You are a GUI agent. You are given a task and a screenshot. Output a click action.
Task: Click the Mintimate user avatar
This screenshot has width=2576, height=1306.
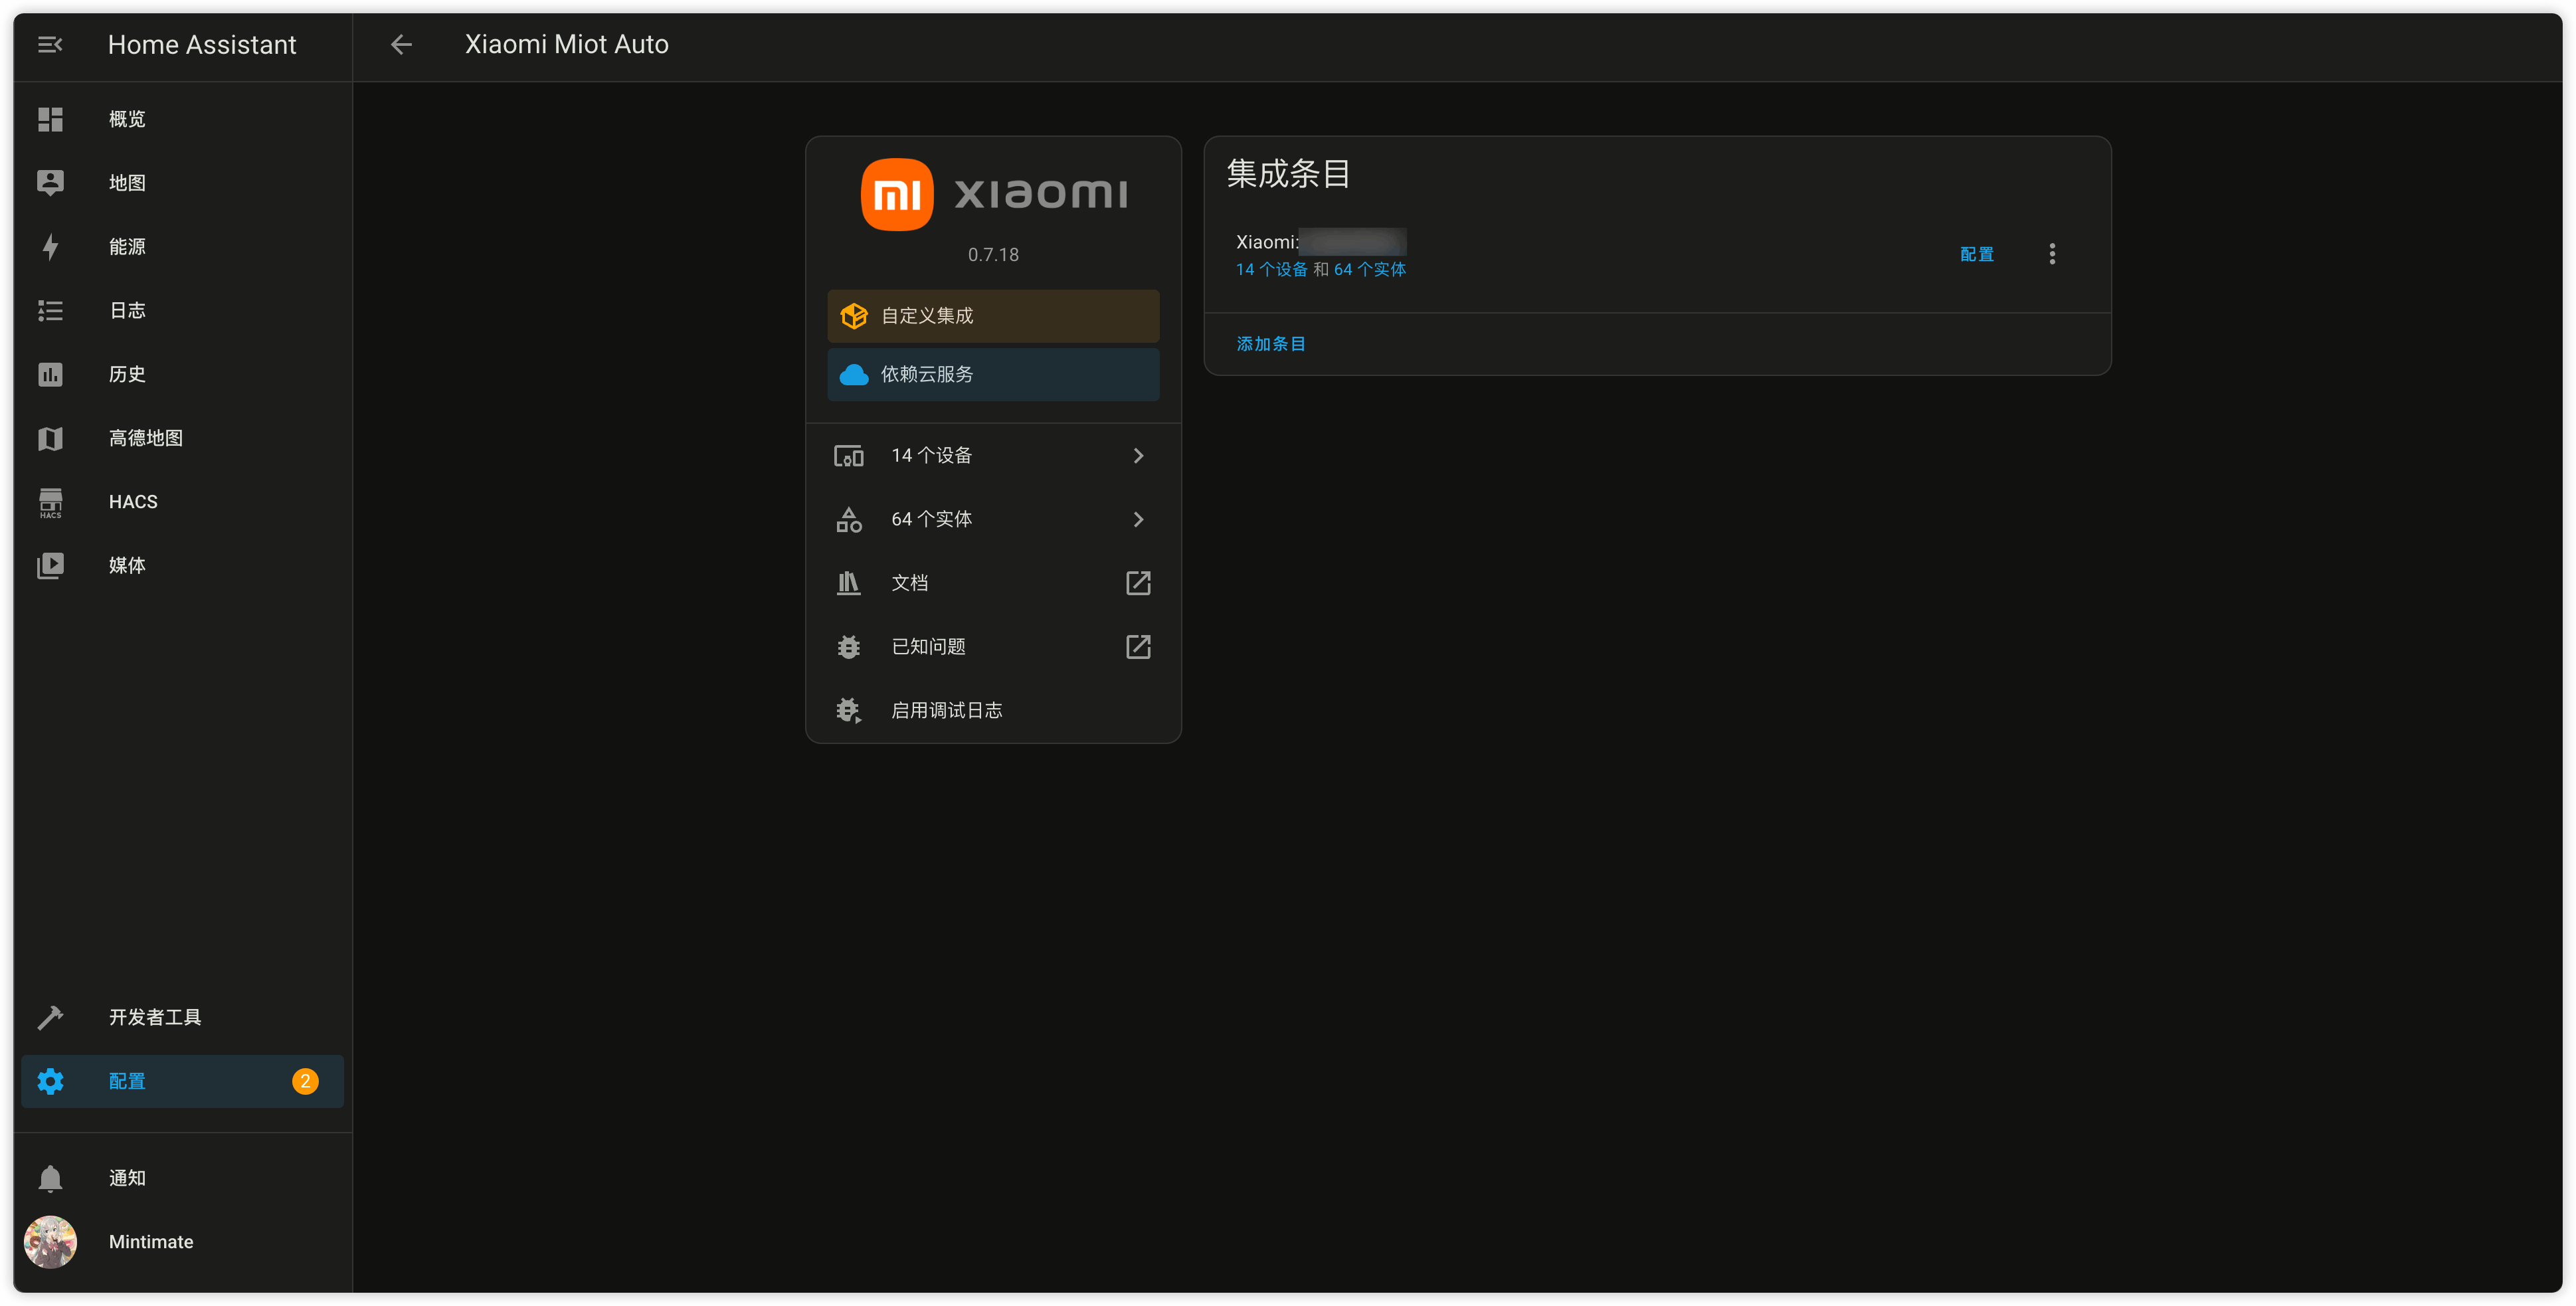50,1242
